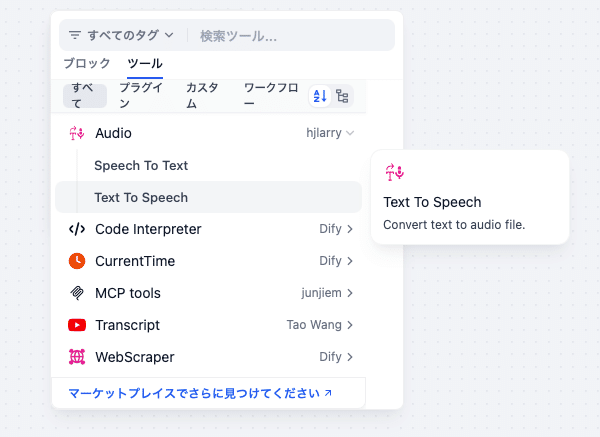Select the すべて filter tab

85,96
